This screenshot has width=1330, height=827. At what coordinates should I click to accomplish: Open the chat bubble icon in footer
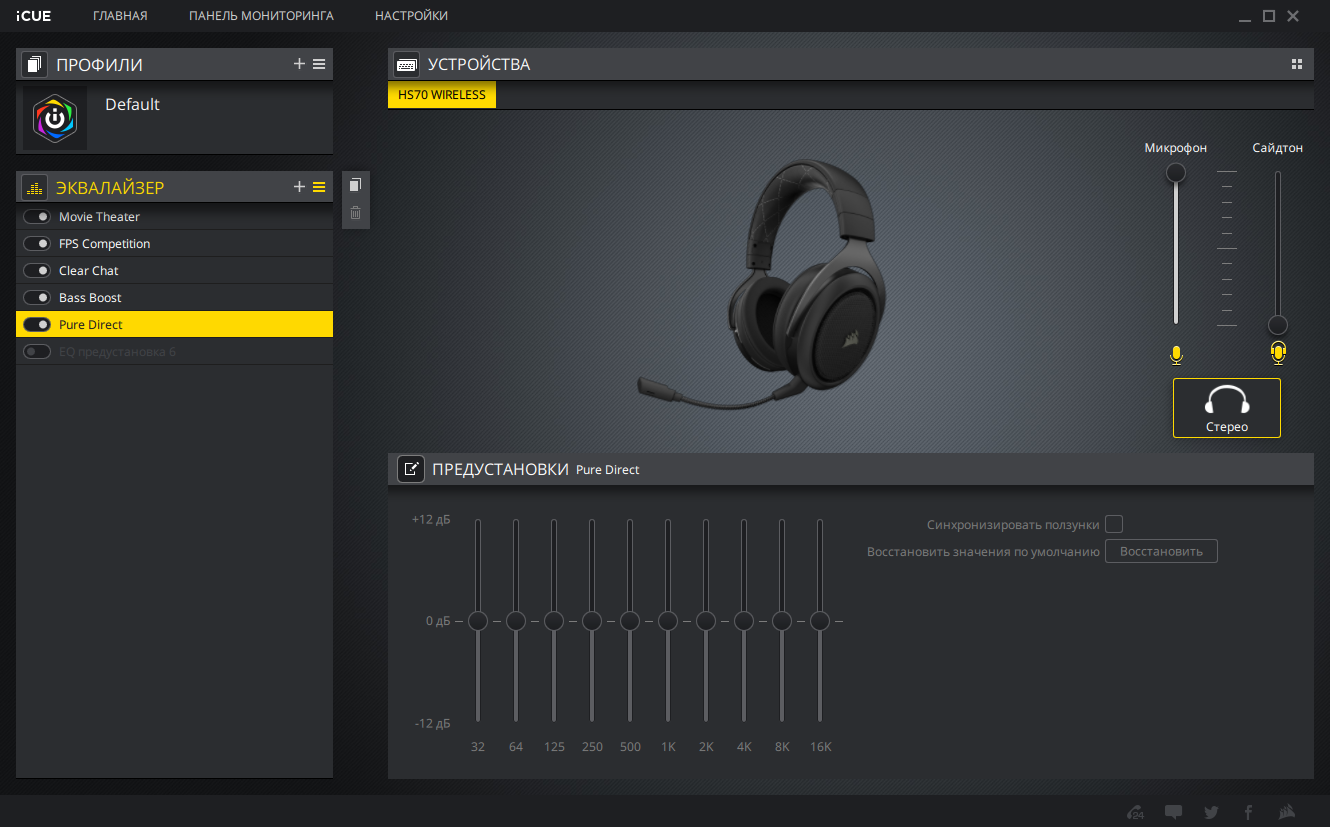(x=1174, y=812)
